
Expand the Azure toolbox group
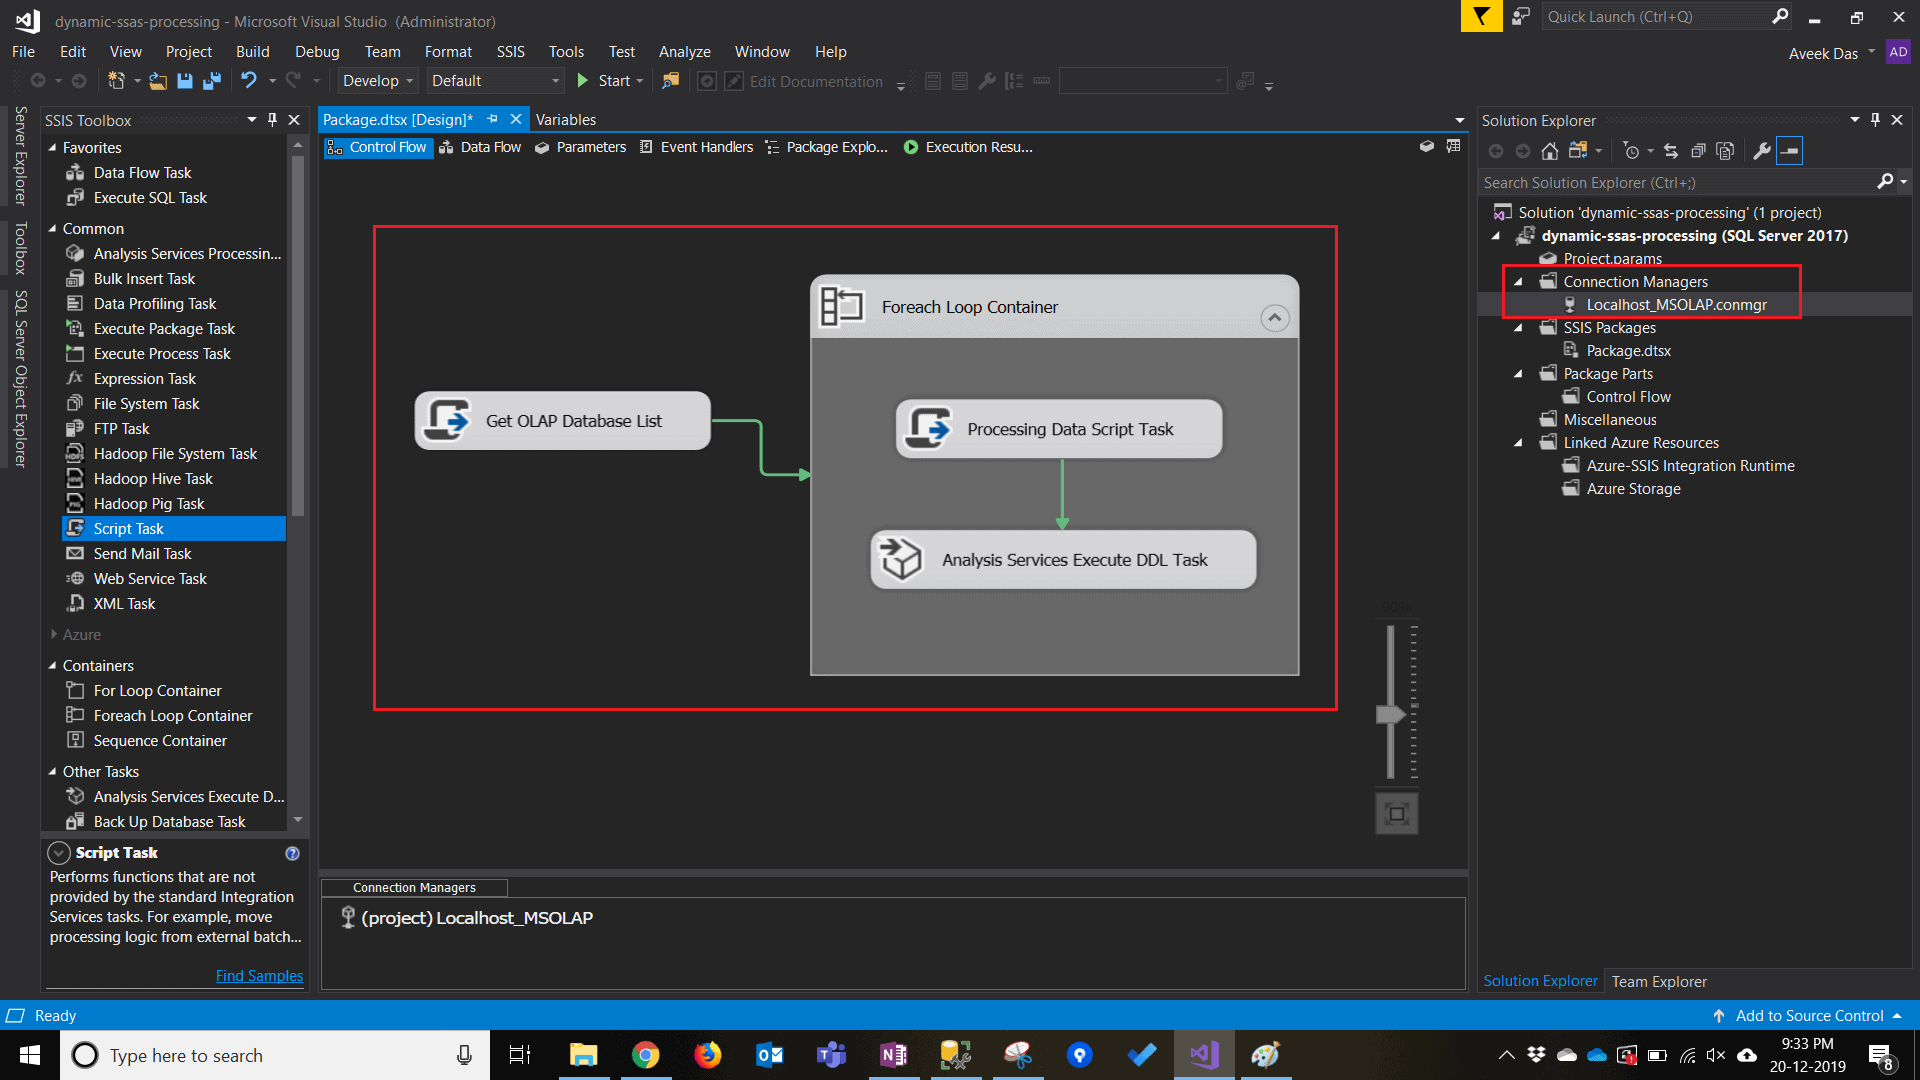click(x=53, y=634)
